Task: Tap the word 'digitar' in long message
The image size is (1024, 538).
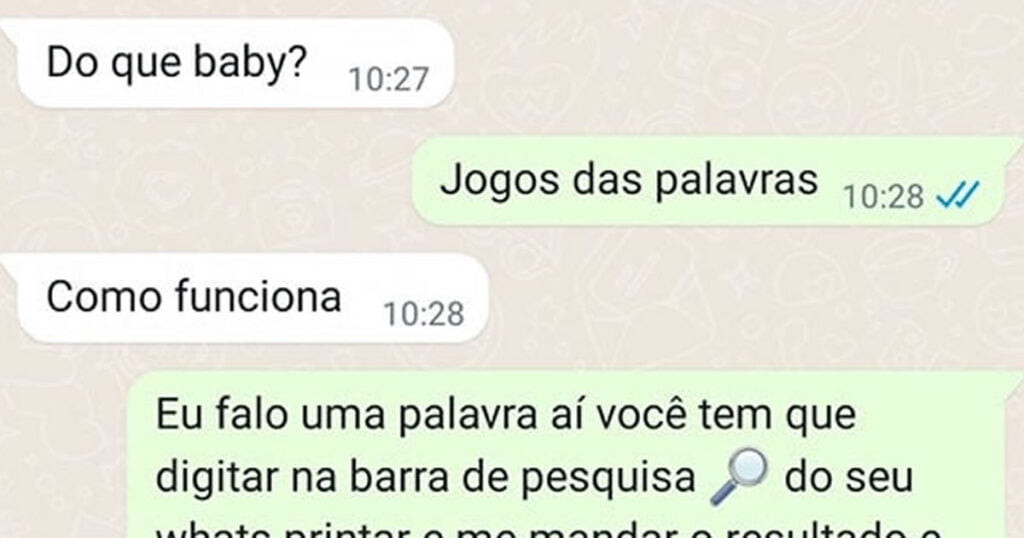Action: 217,477
